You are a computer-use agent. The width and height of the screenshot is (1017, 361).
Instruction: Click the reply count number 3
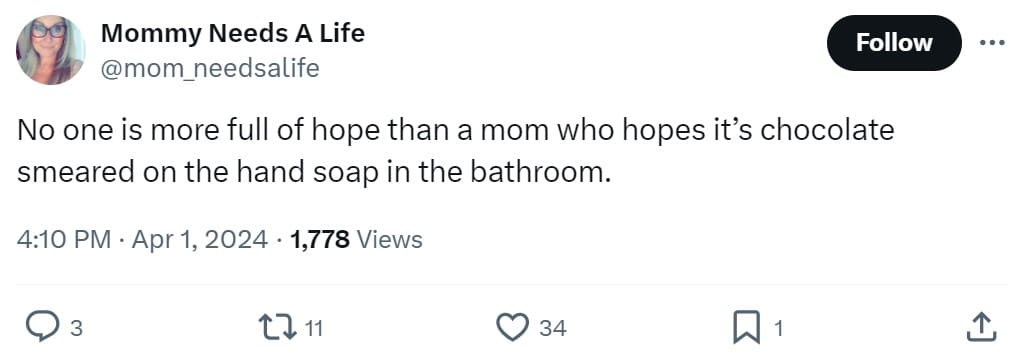[x=75, y=329]
